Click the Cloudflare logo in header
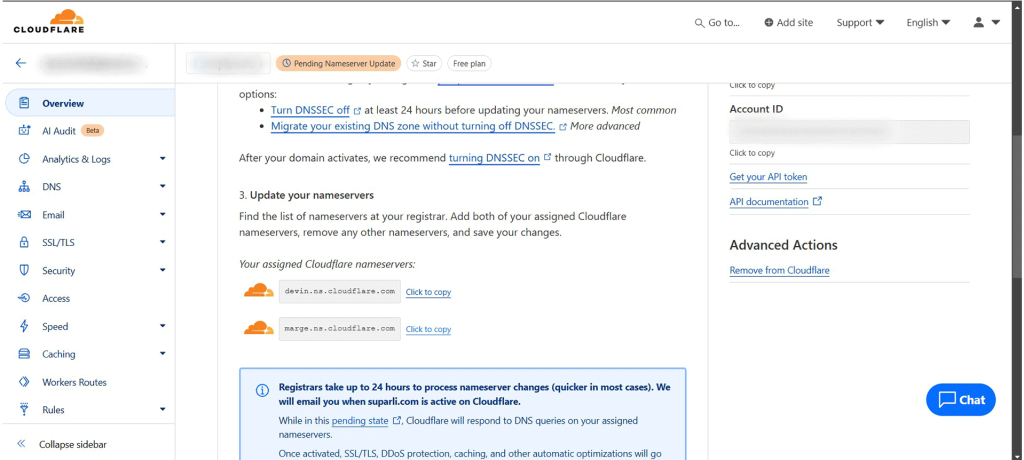 coord(48,21)
